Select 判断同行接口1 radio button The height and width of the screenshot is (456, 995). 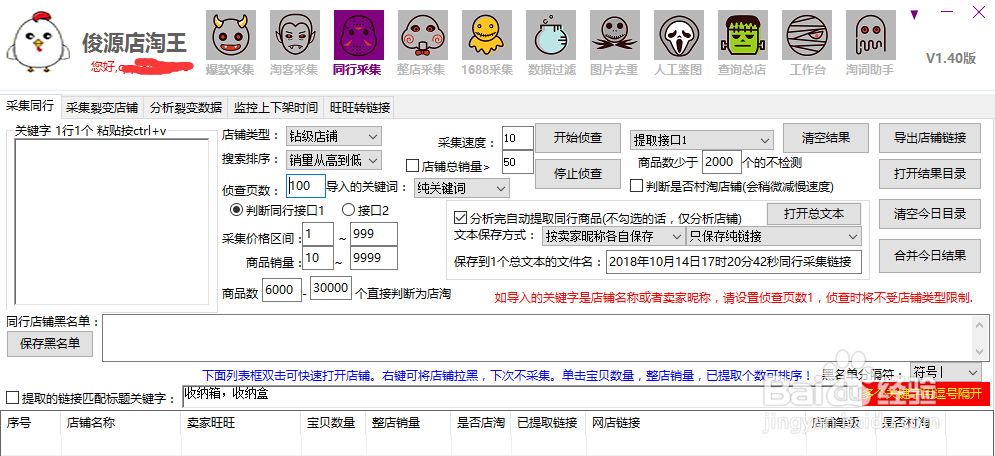click(x=235, y=209)
